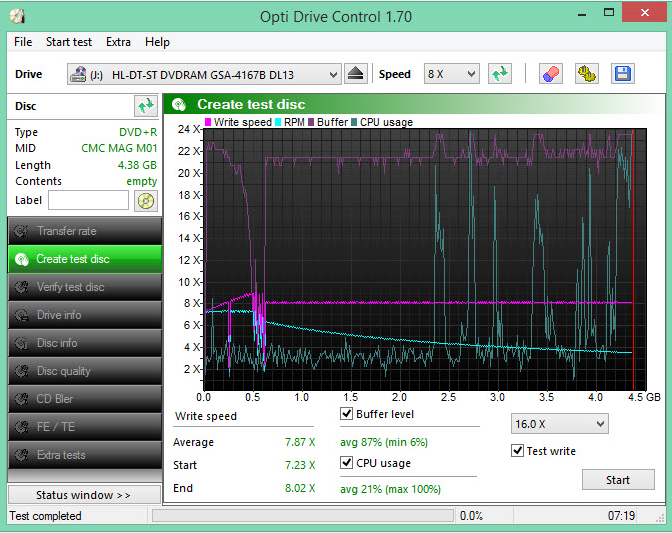Click the Length value 4.38 GB
This screenshot has height=533, width=672.
[x=137, y=165]
